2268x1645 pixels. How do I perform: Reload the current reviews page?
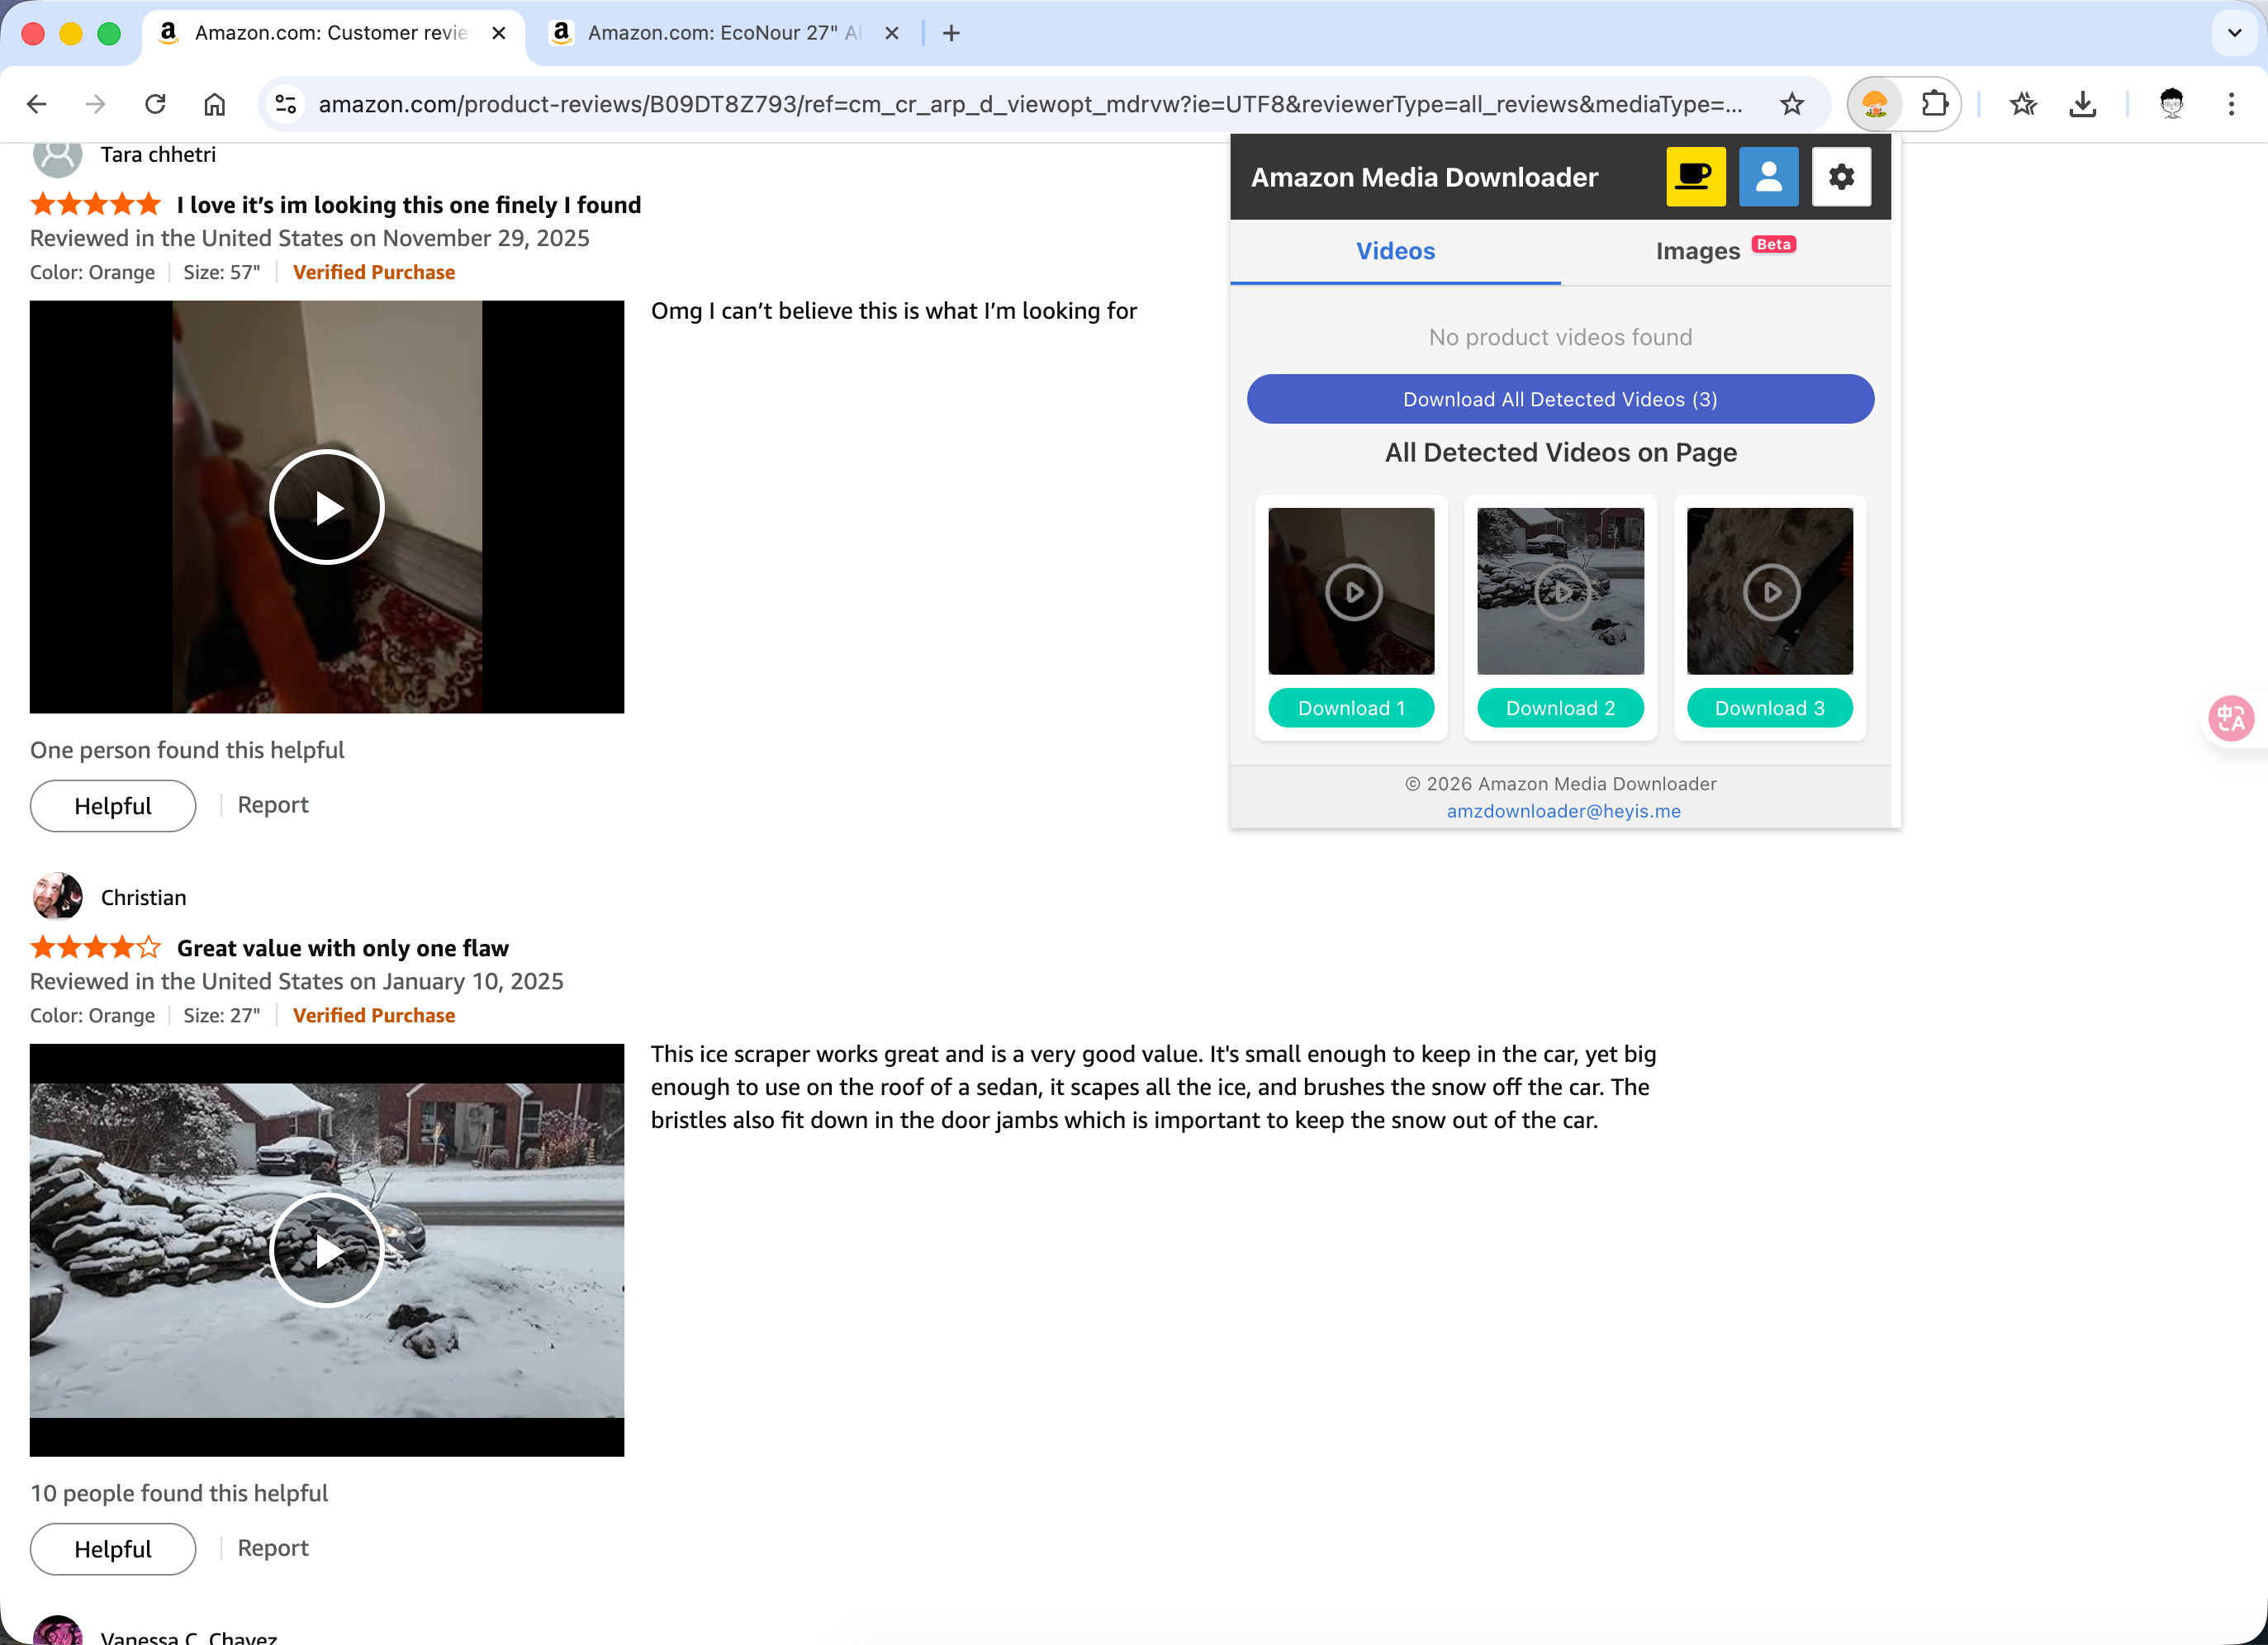click(x=155, y=103)
